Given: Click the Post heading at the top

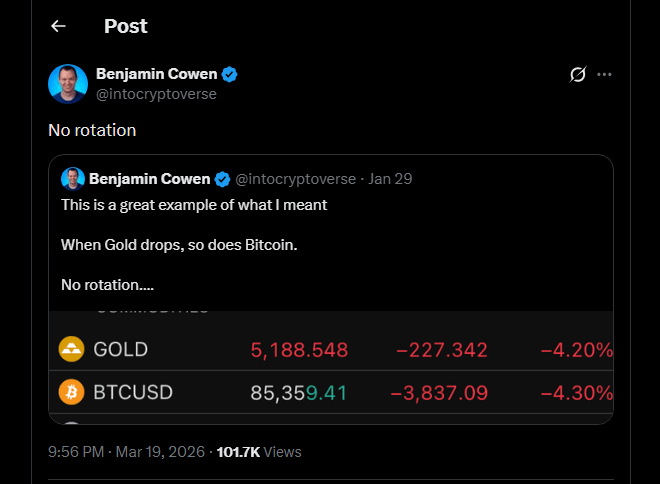Looking at the screenshot, I should pyautogui.click(x=125, y=26).
